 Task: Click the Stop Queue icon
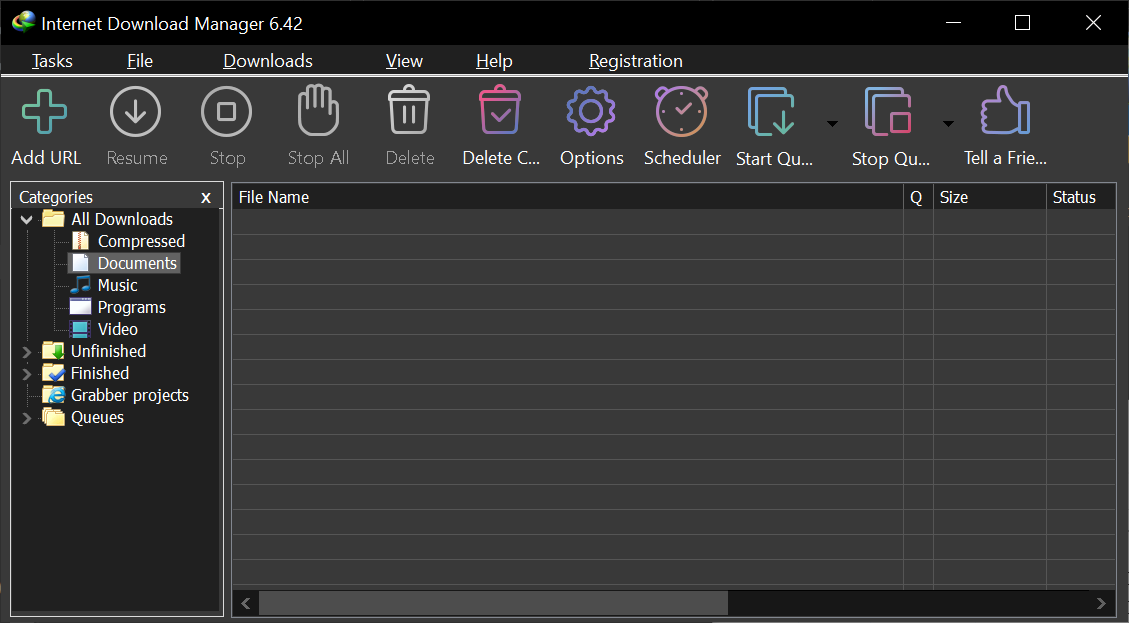888,112
